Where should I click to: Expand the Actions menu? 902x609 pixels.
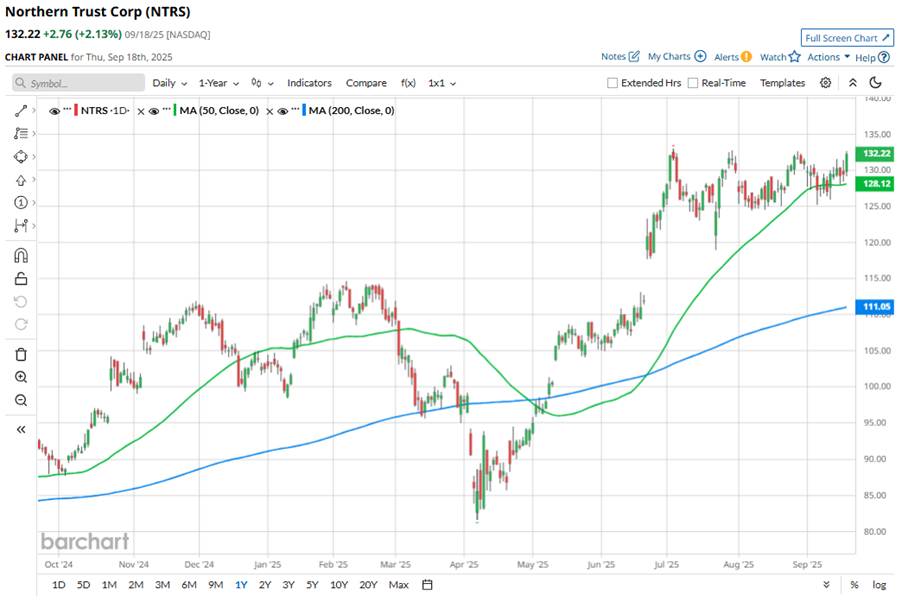[828, 56]
